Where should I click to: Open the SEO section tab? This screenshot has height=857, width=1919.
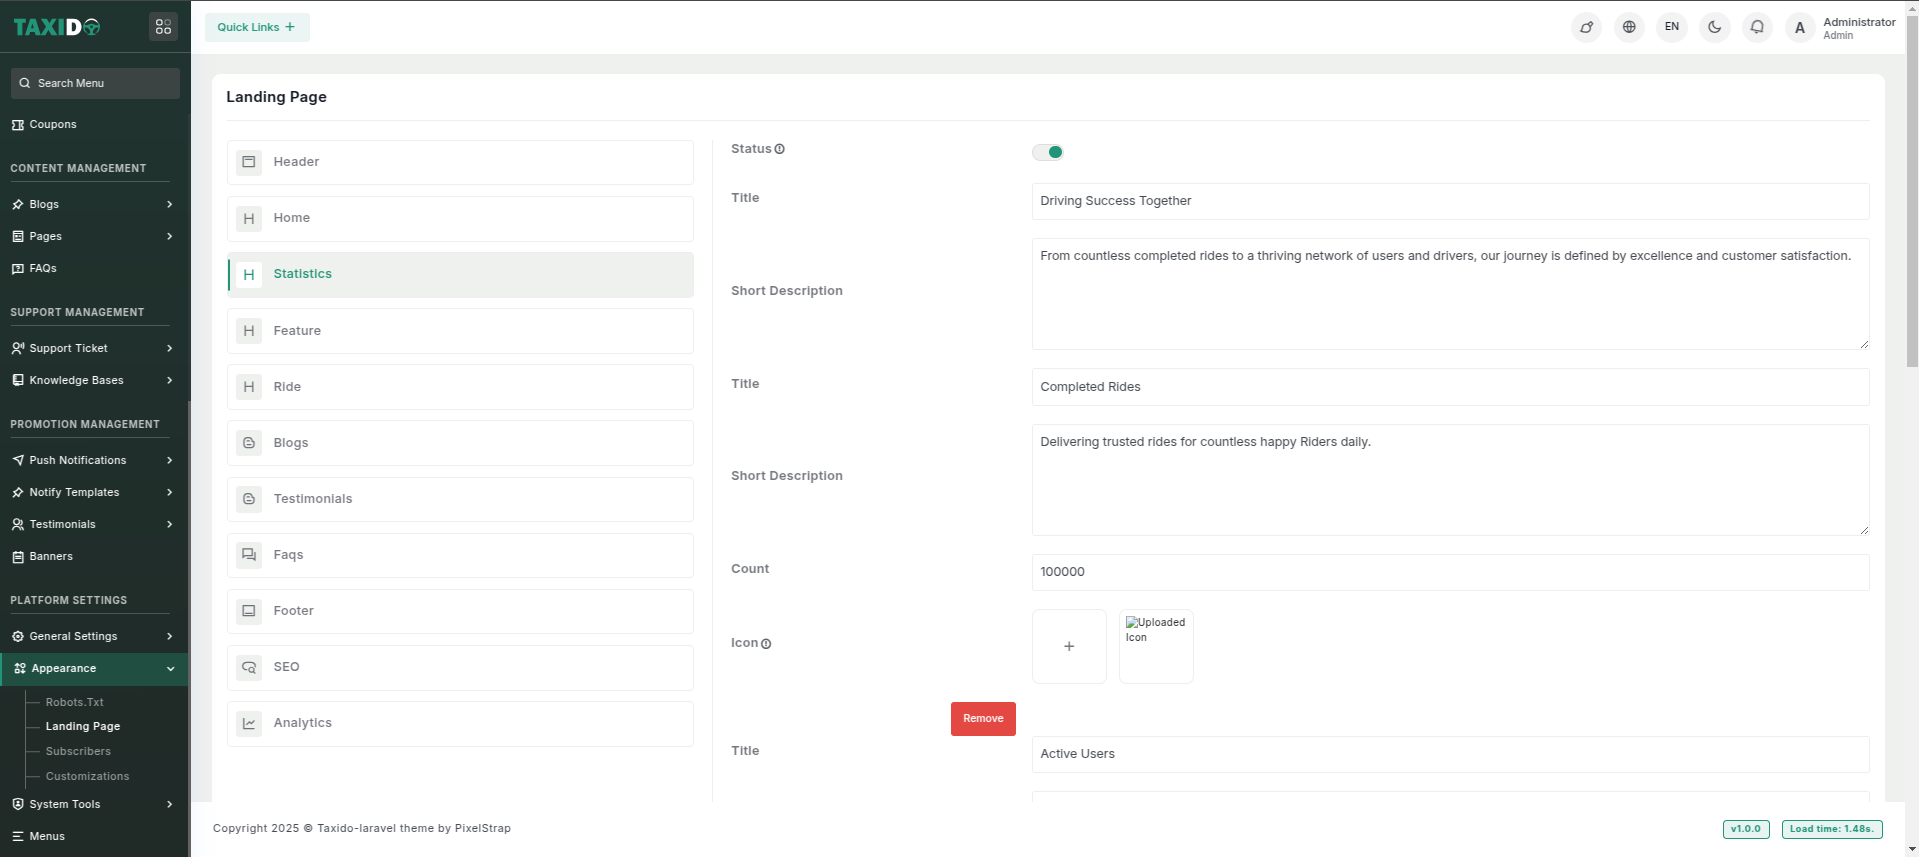click(x=460, y=667)
